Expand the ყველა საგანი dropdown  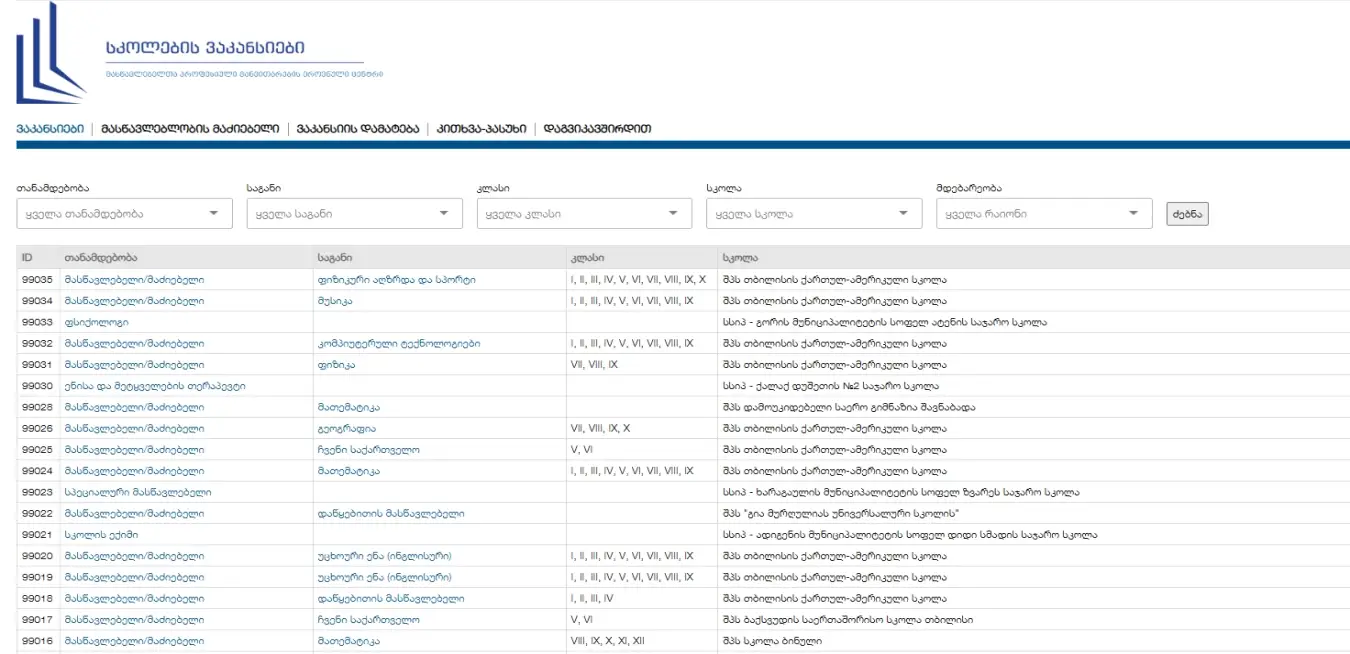coord(354,213)
